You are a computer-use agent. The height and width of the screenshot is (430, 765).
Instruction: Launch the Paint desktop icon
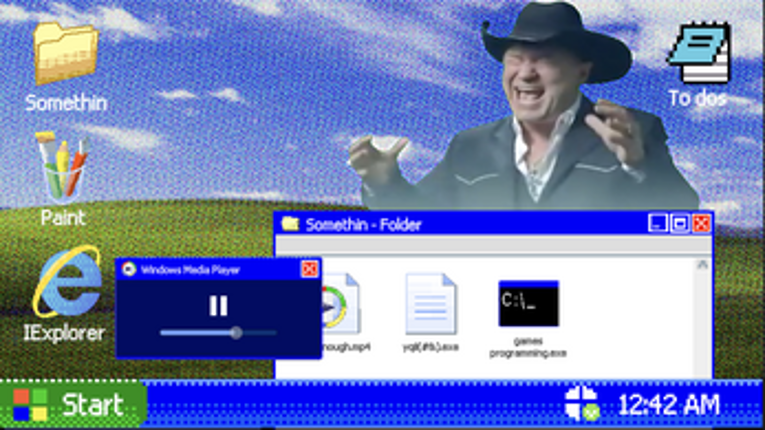[x=63, y=168]
